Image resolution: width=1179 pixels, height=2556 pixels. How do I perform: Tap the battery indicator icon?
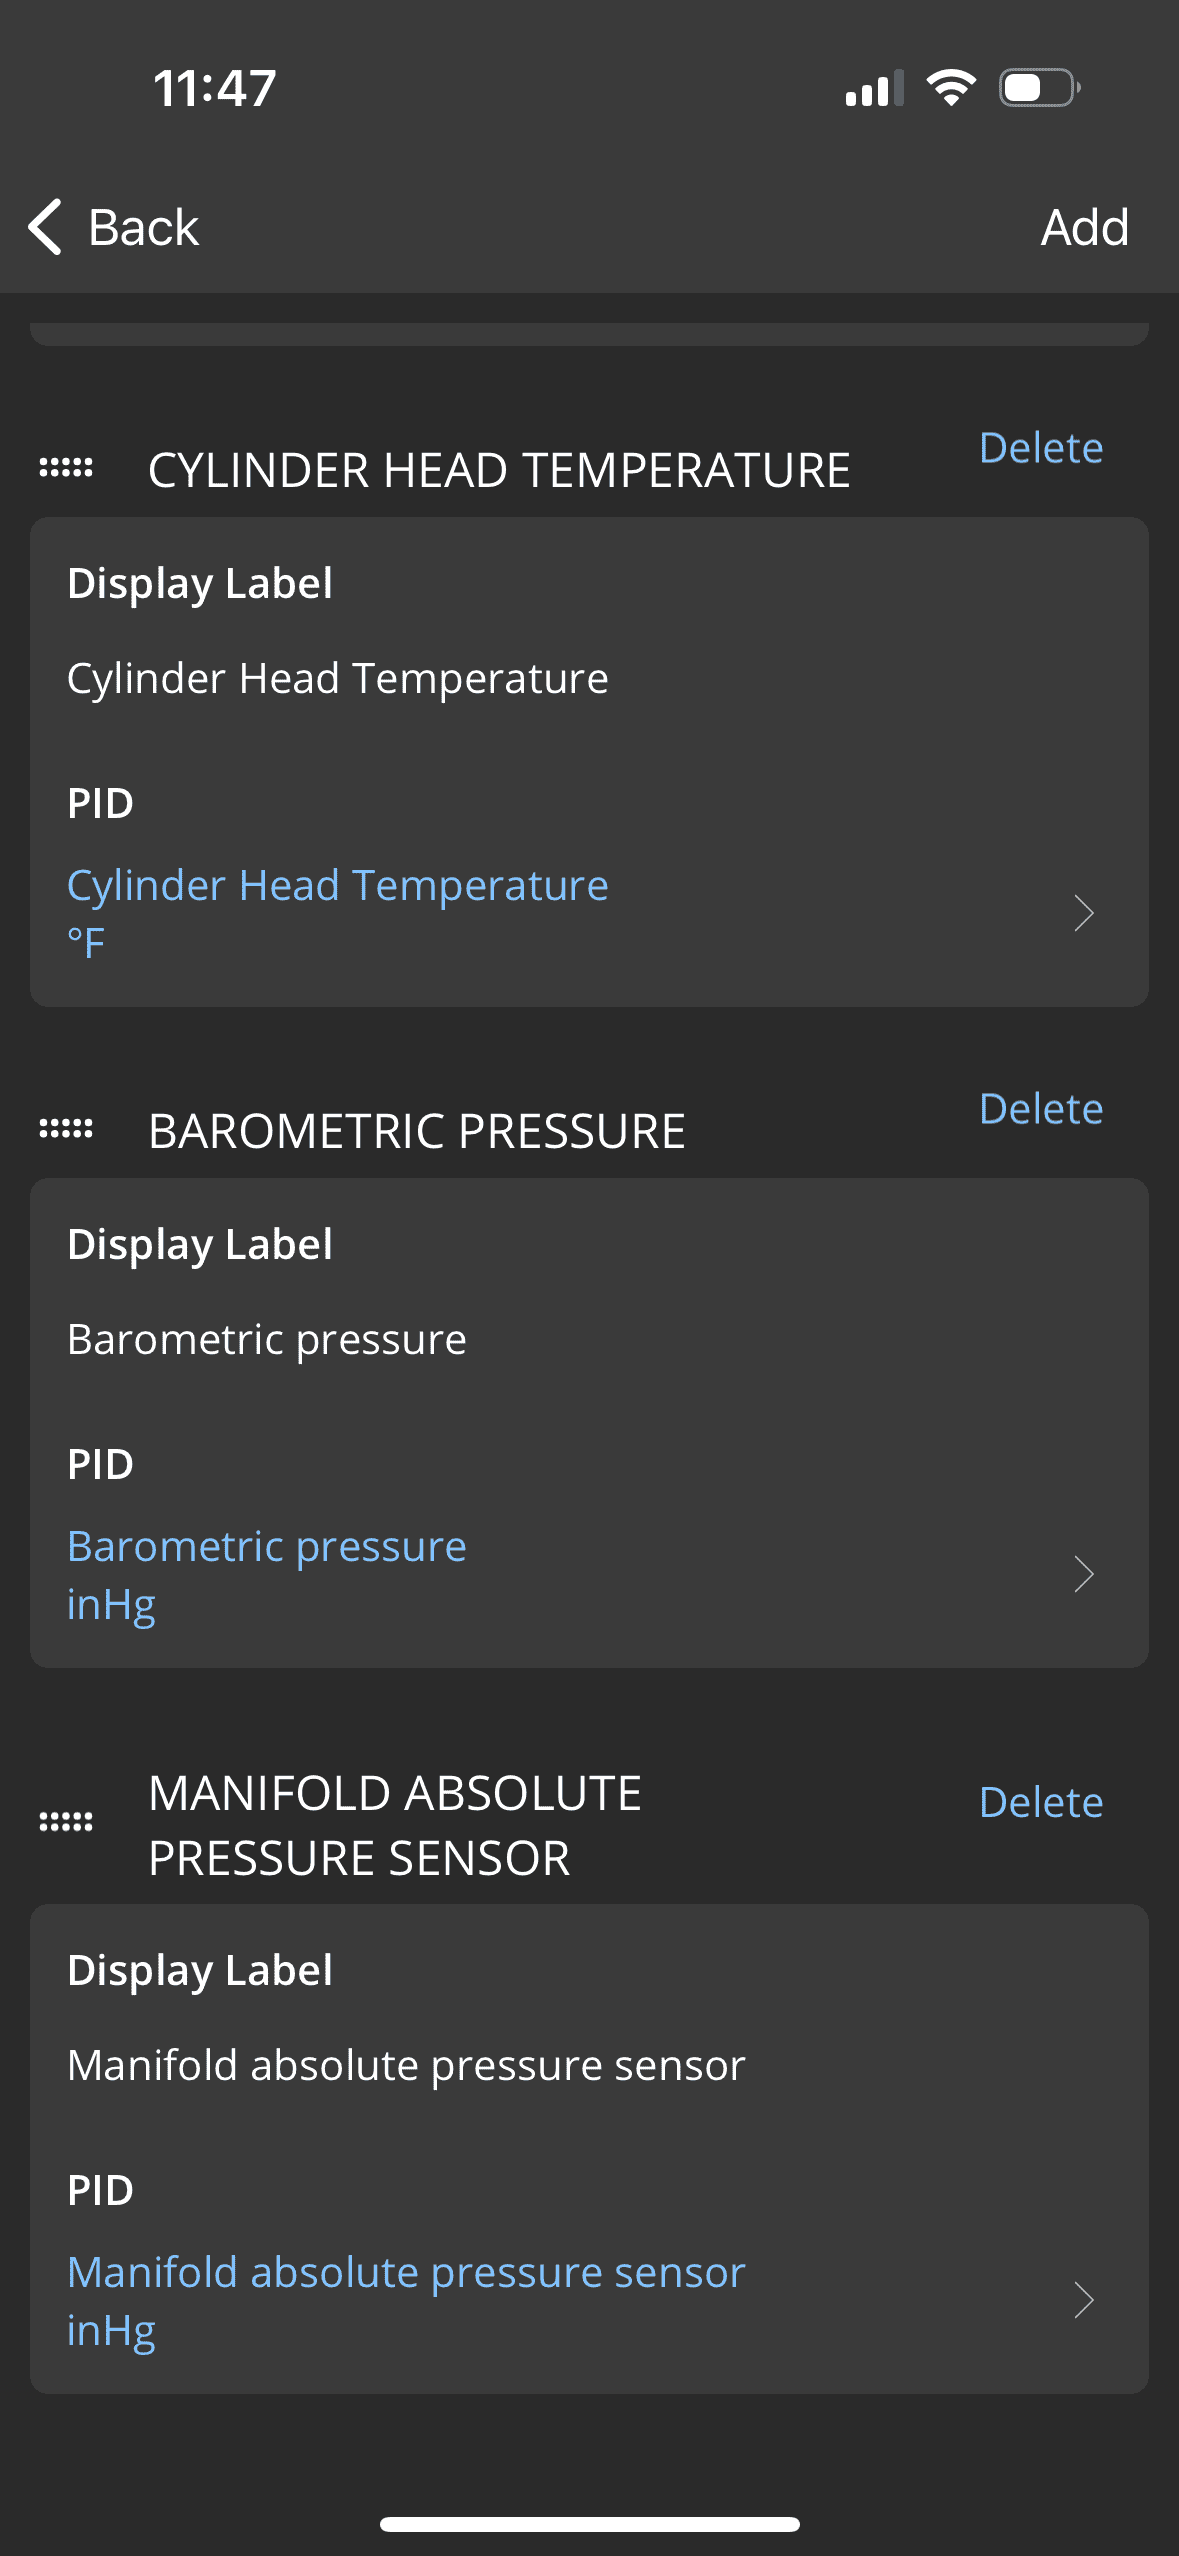coord(1039,88)
